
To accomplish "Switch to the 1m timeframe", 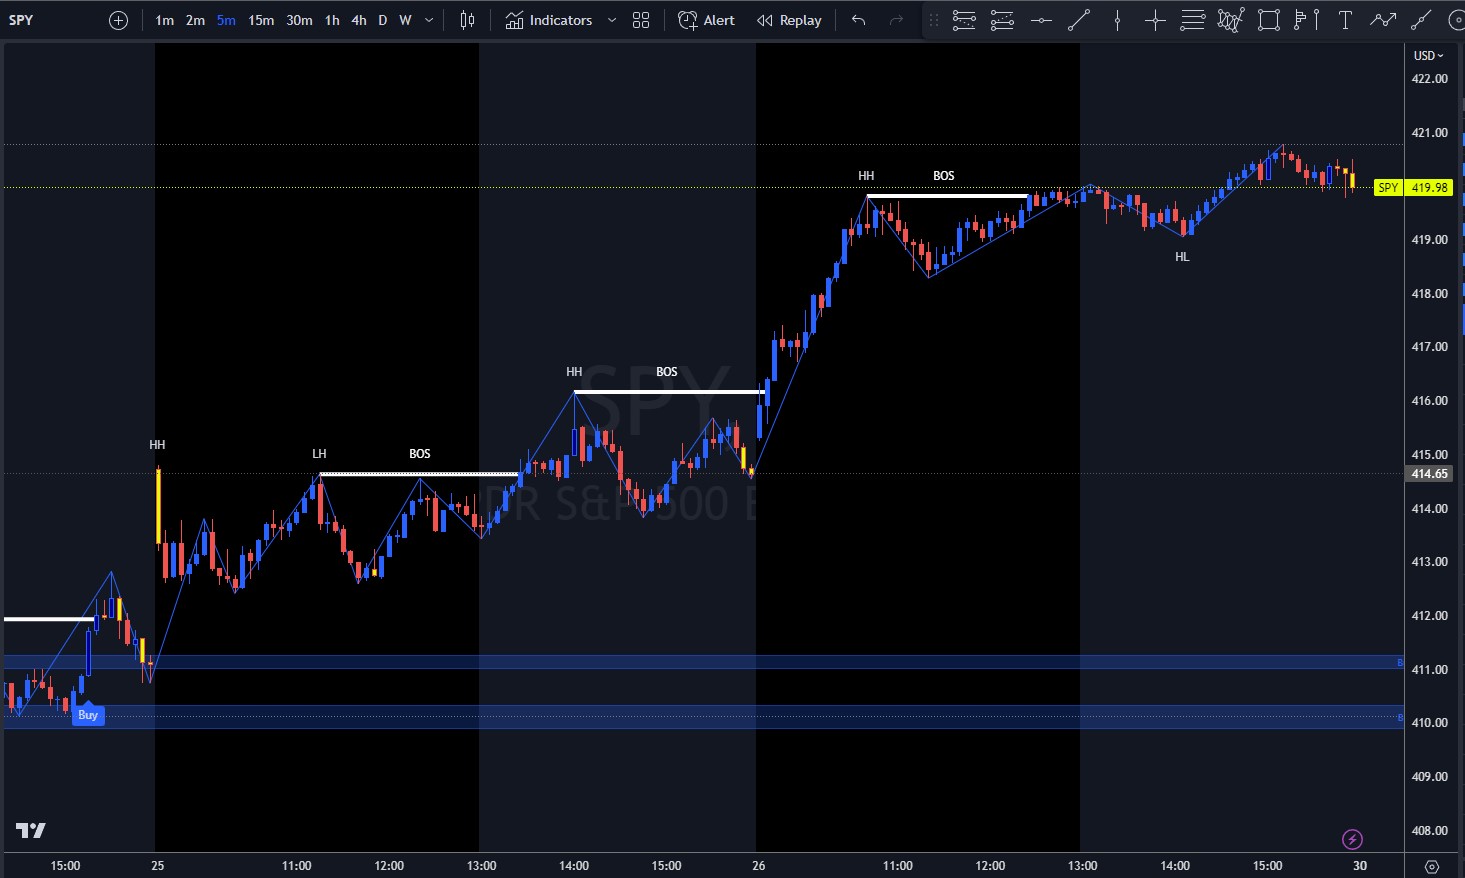I will [164, 20].
